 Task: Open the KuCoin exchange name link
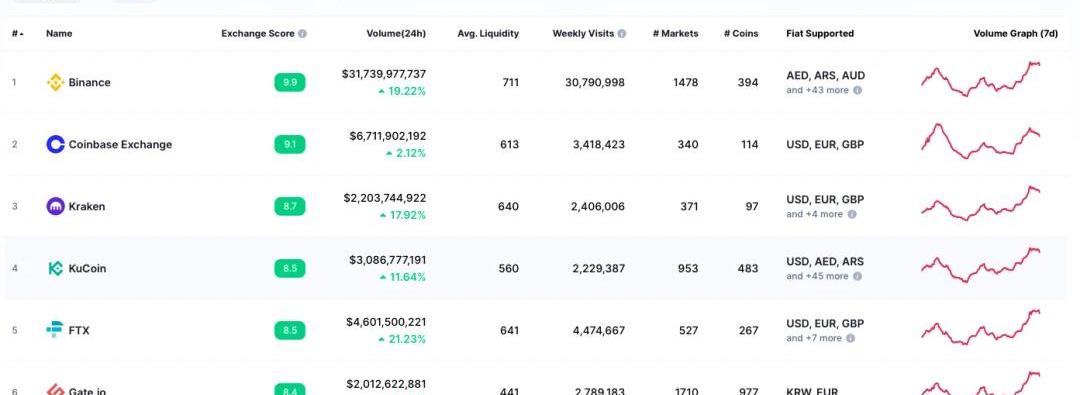coord(87,269)
